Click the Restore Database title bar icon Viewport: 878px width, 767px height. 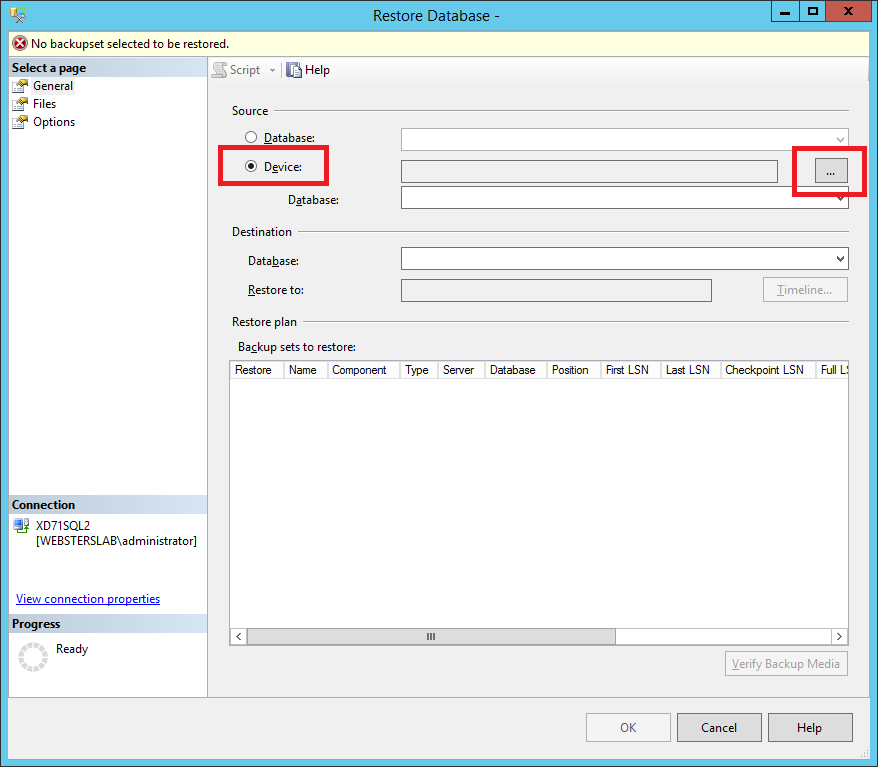(x=18, y=15)
